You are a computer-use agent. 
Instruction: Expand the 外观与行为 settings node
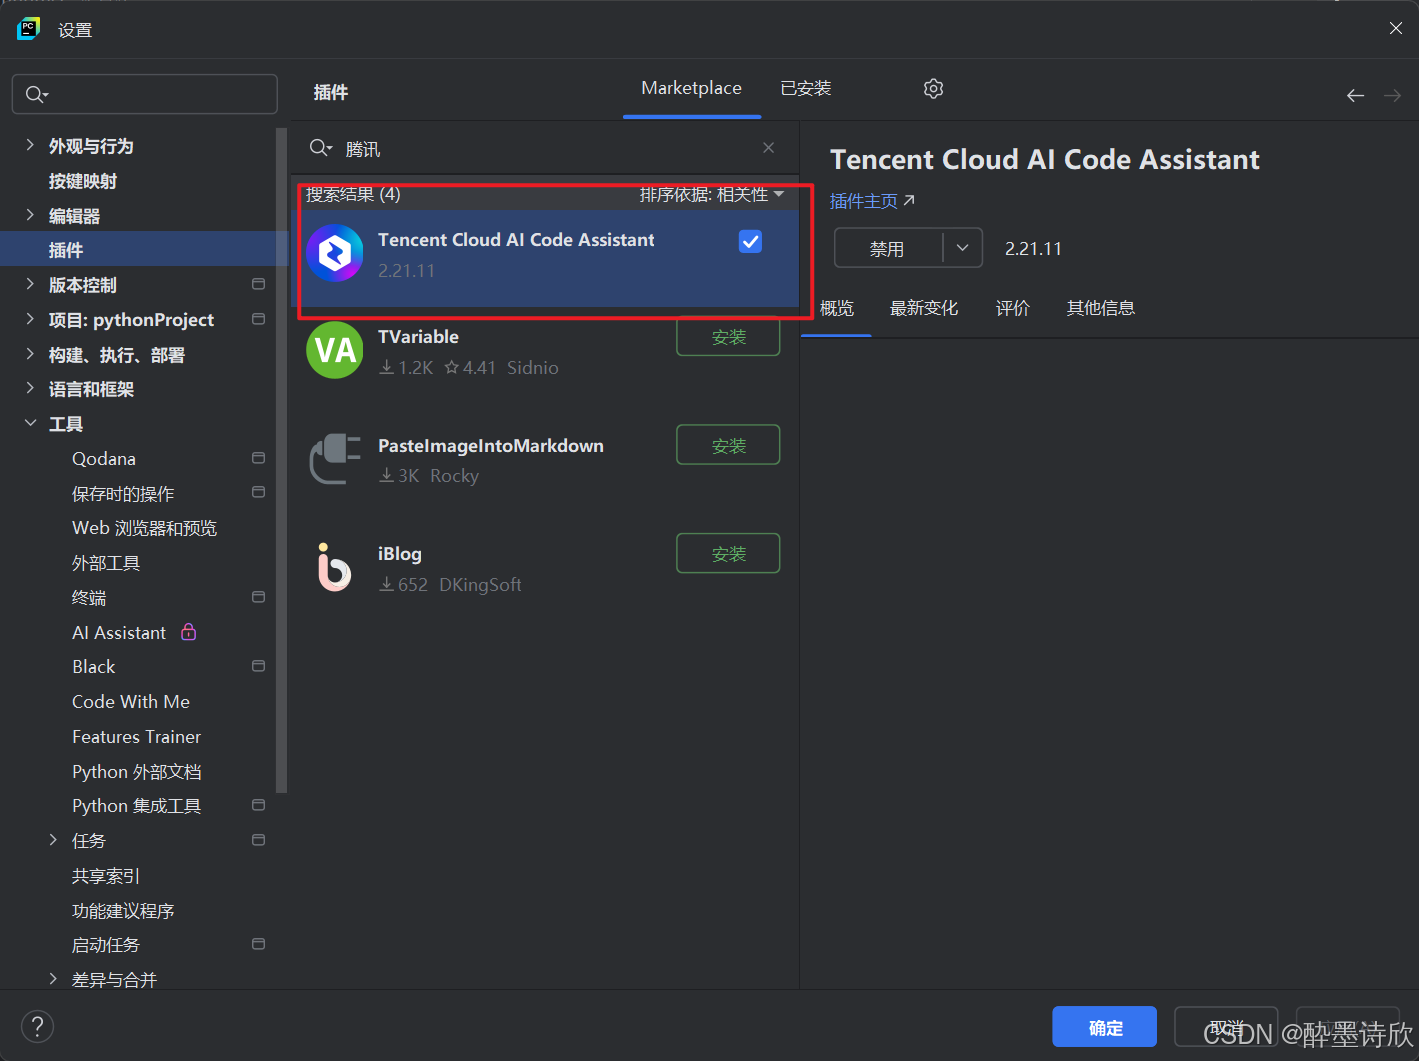(x=30, y=145)
